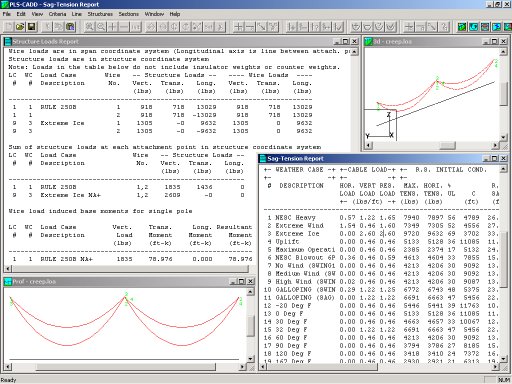
Task: Maximize the 3d creep.loa window
Action: pyautogui.click(x=495, y=42)
